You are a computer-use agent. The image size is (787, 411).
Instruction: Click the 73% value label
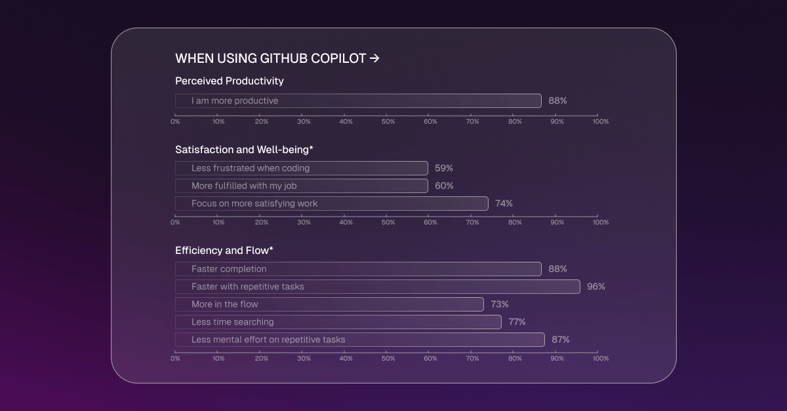click(x=500, y=304)
